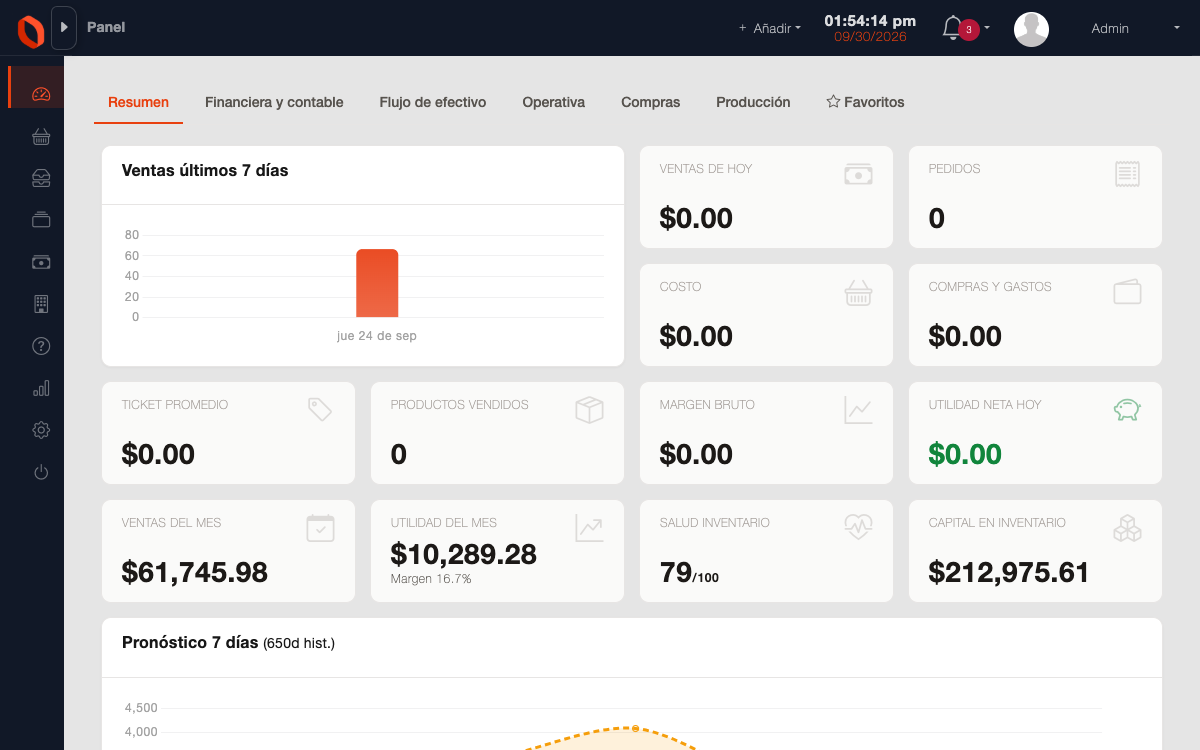Open the building icon in sidebar
The height and width of the screenshot is (750, 1200).
[41, 304]
